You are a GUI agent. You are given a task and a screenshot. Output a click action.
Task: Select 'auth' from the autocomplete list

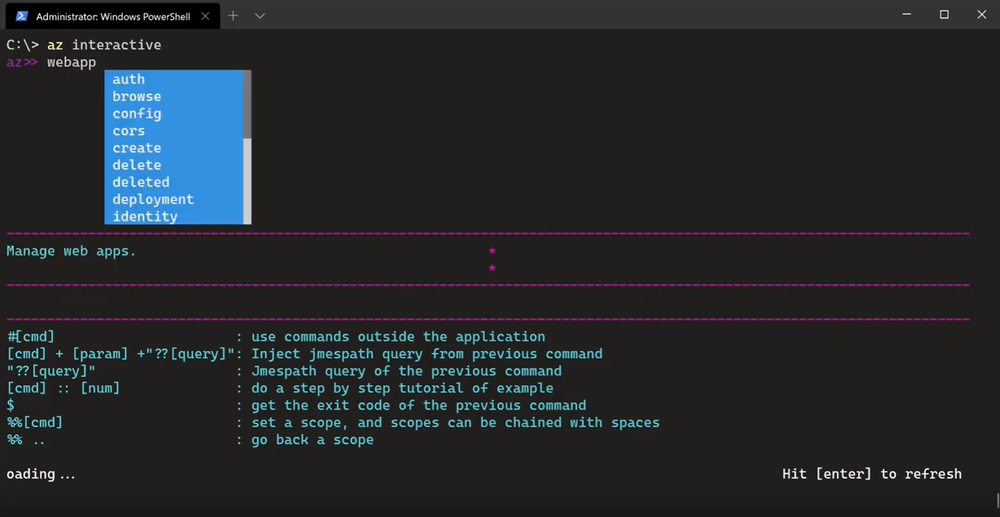tap(129, 79)
